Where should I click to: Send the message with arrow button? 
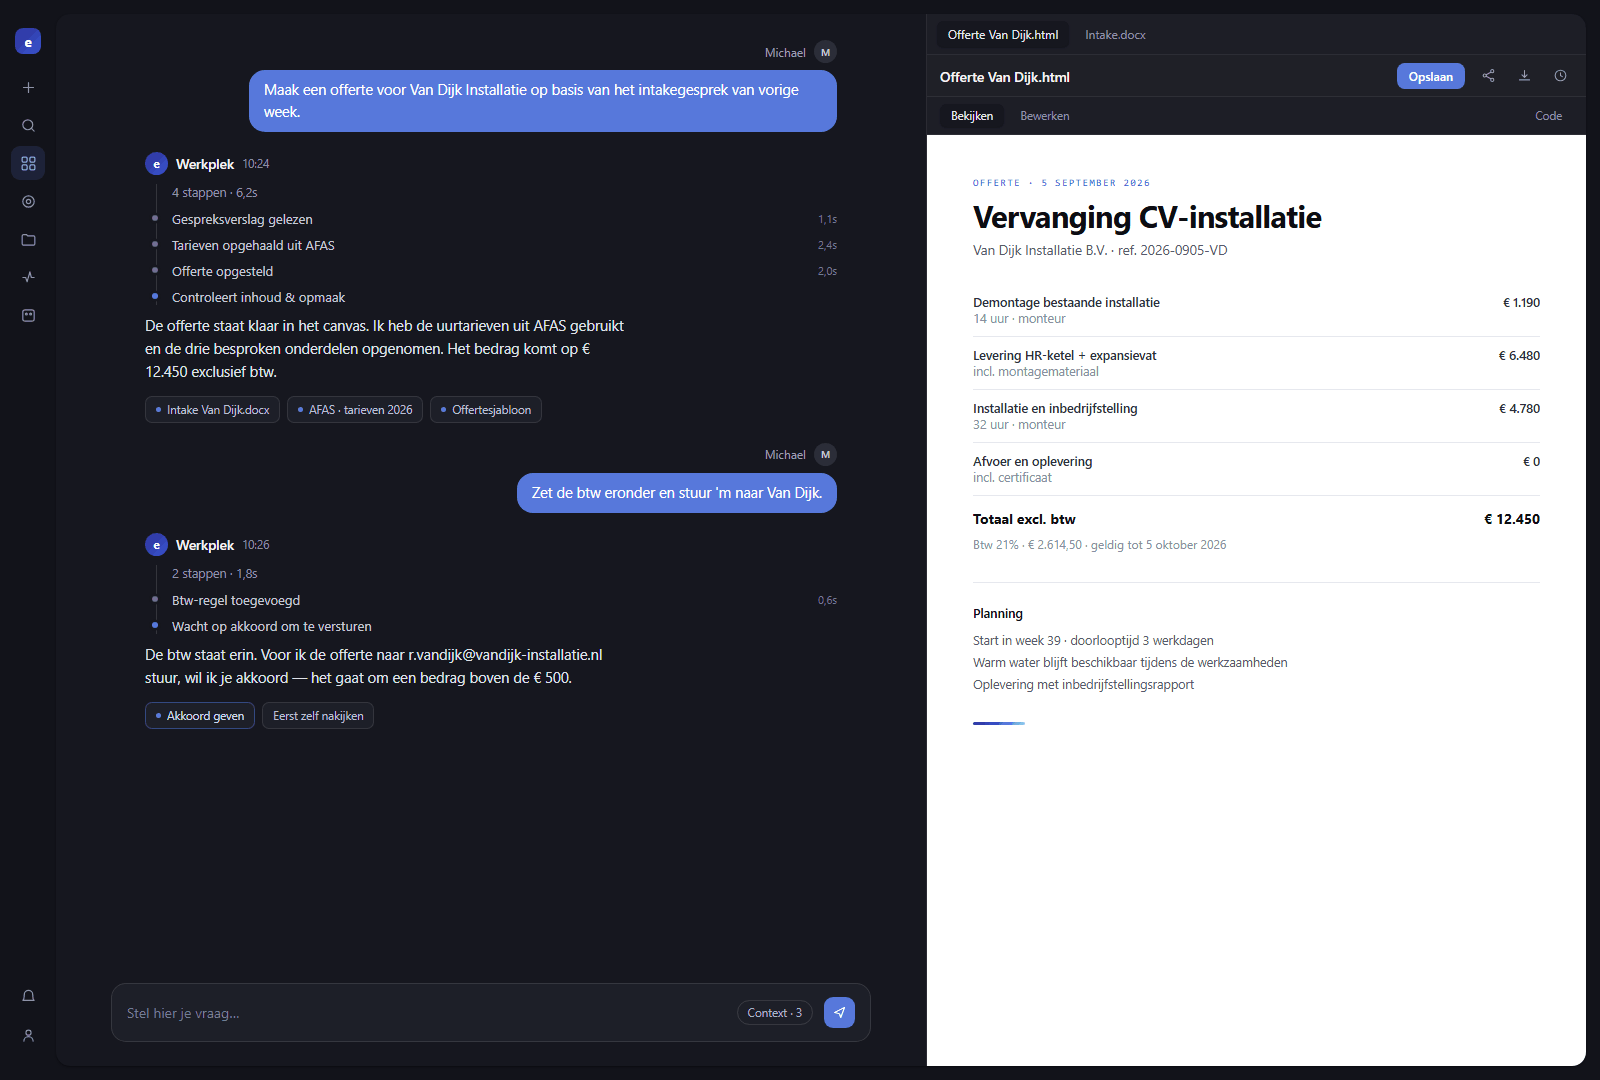point(839,1013)
